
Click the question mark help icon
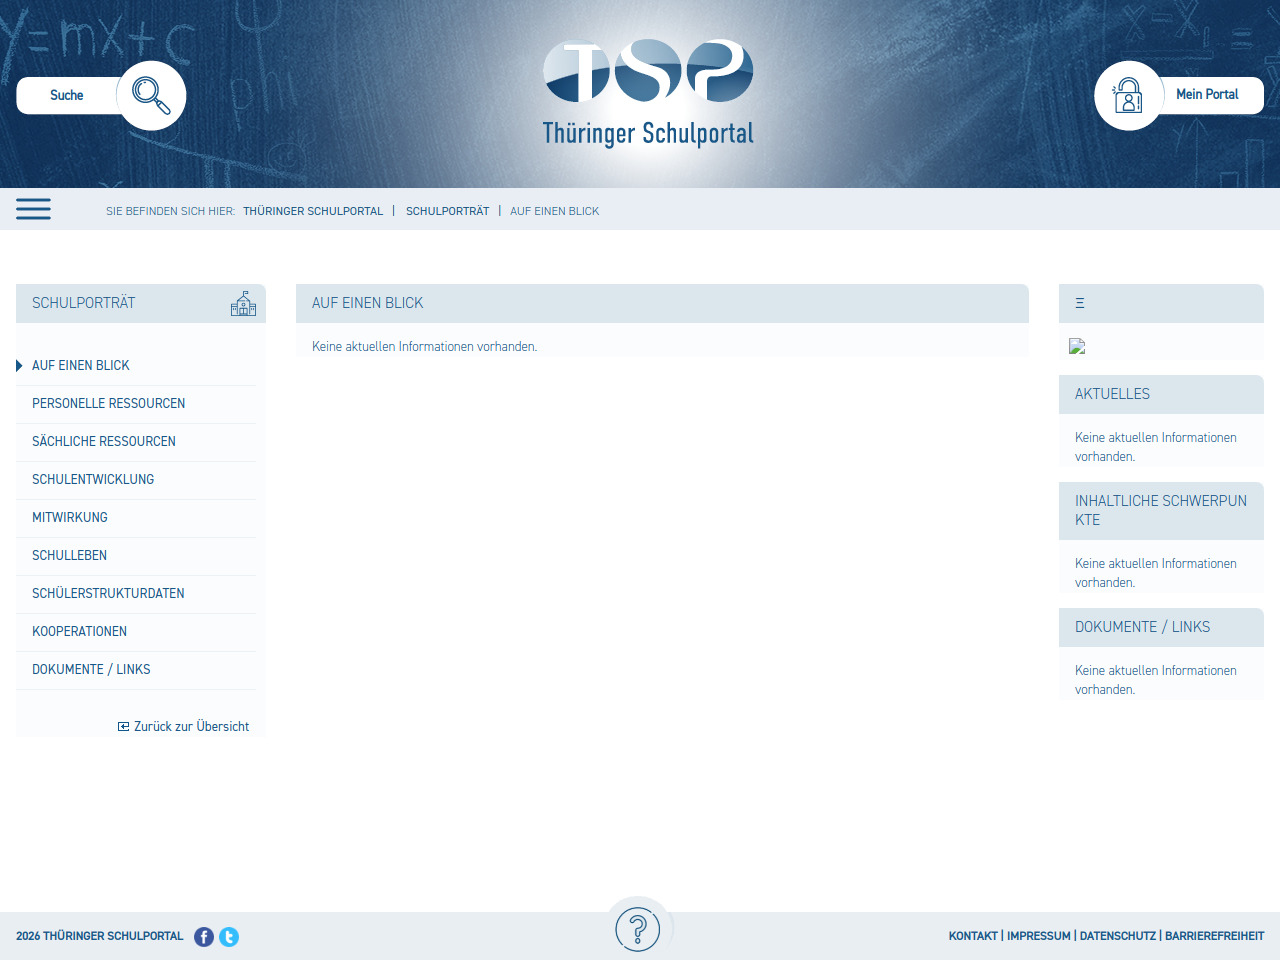point(638,929)
